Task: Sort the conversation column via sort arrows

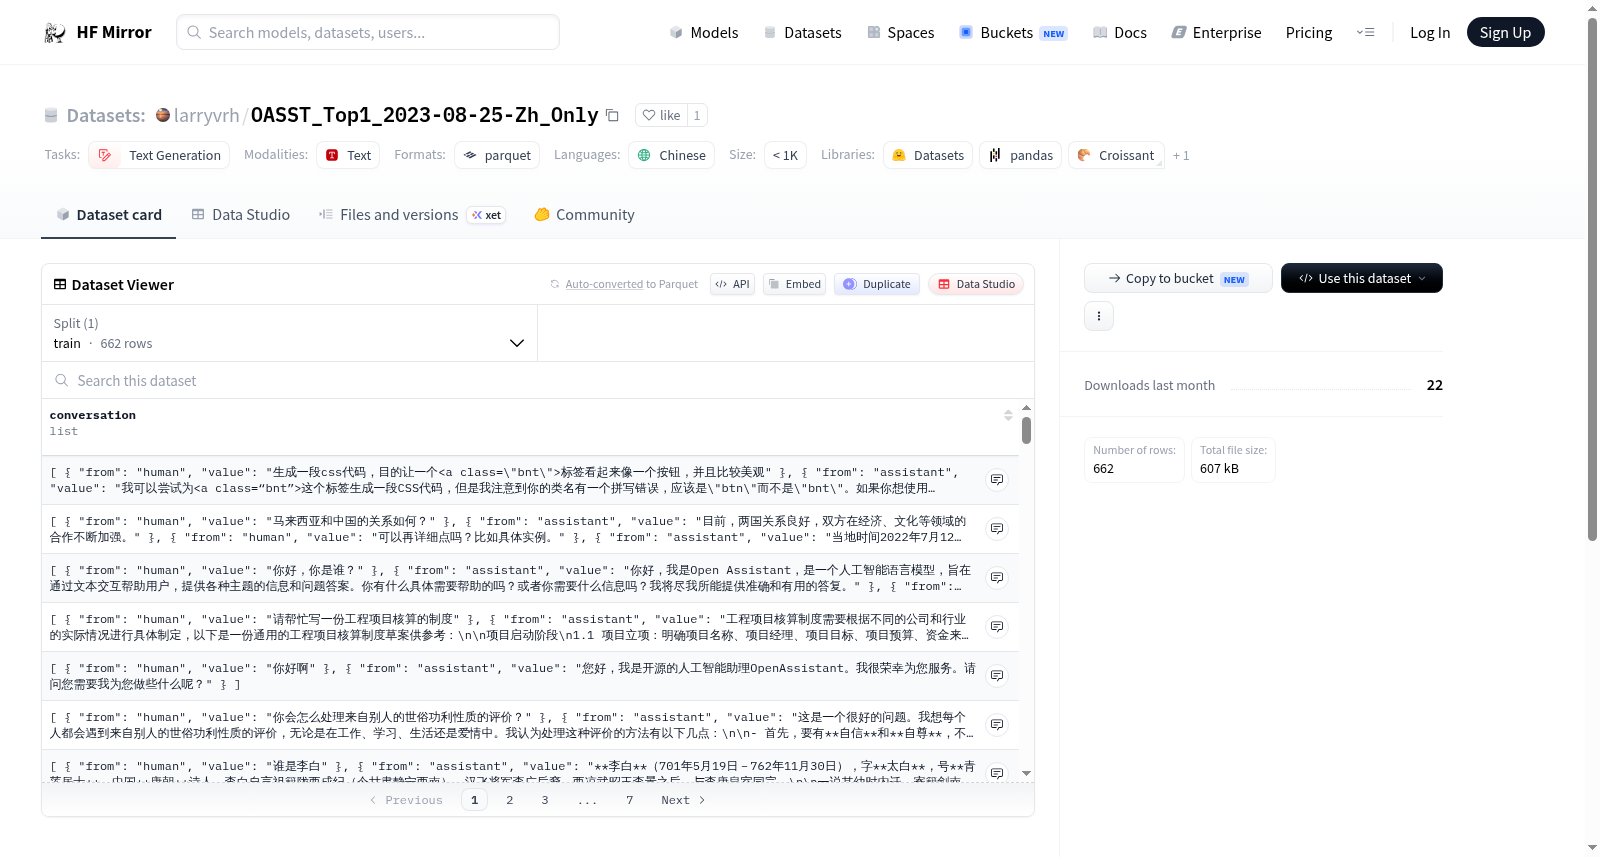Action: [1008, 415]
